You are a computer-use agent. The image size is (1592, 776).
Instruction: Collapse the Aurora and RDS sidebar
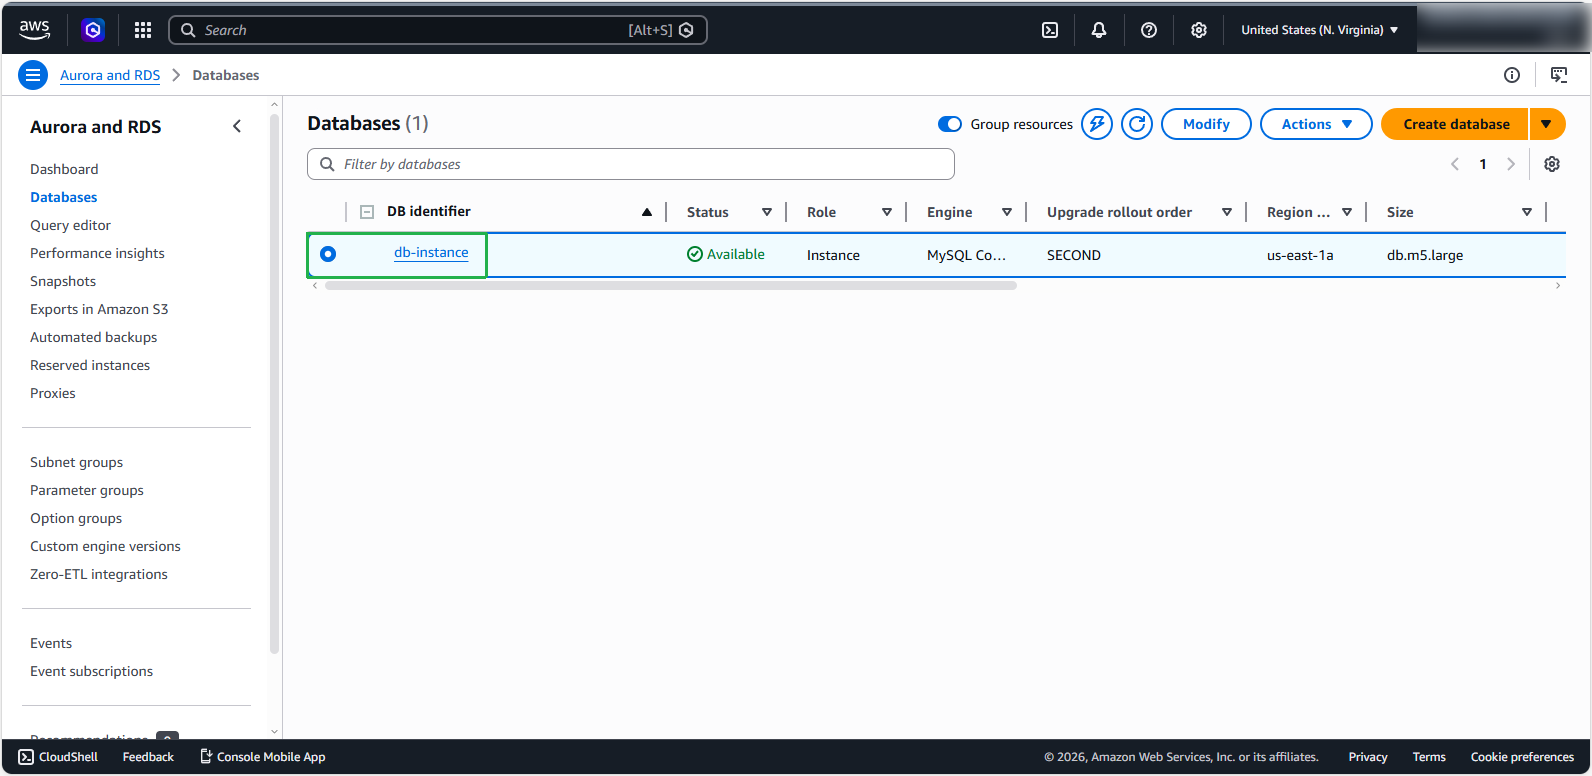[x=237, y=126]
